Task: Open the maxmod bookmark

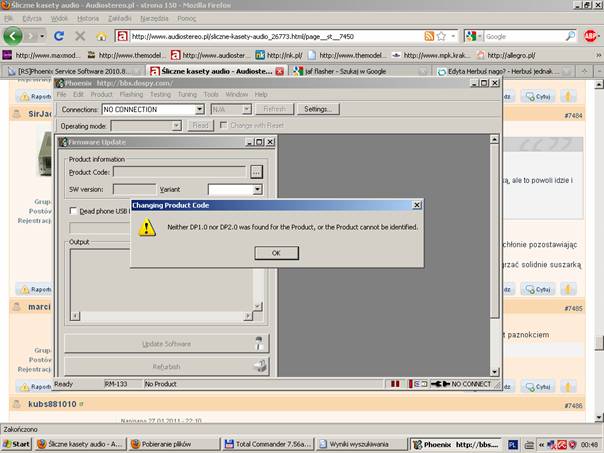Action: point(41,55)
